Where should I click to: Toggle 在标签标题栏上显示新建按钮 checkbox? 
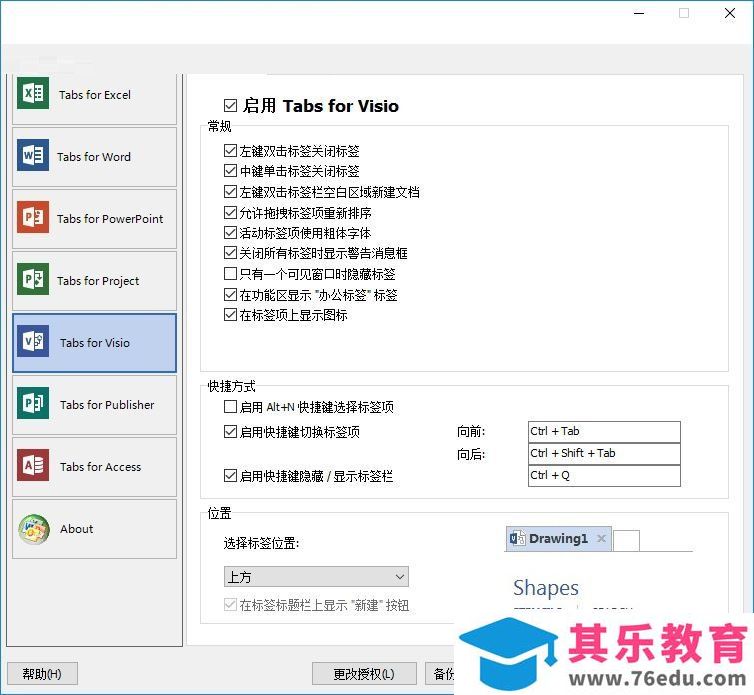pos(230,605)
